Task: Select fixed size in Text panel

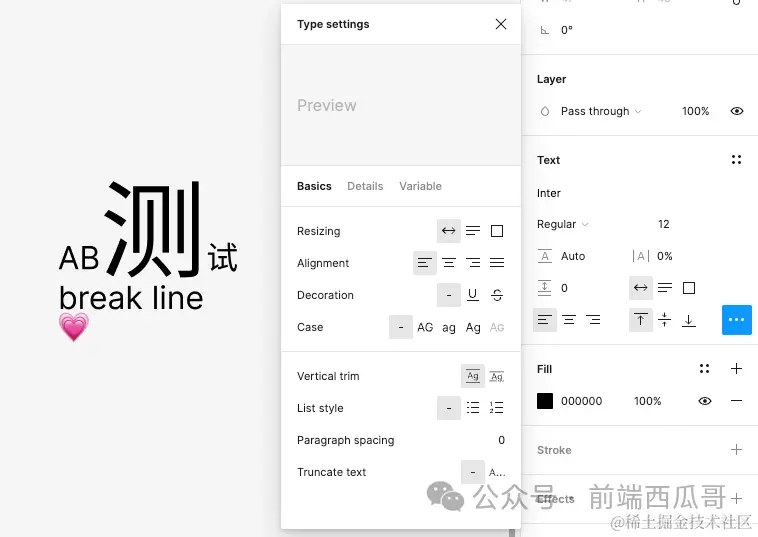Action: pyautogui.click(x=689, y=288)
